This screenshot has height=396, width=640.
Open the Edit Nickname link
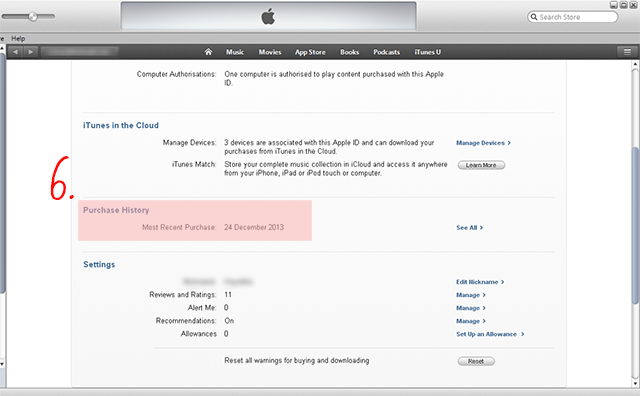pyautogui.click(x=480, y=282)
